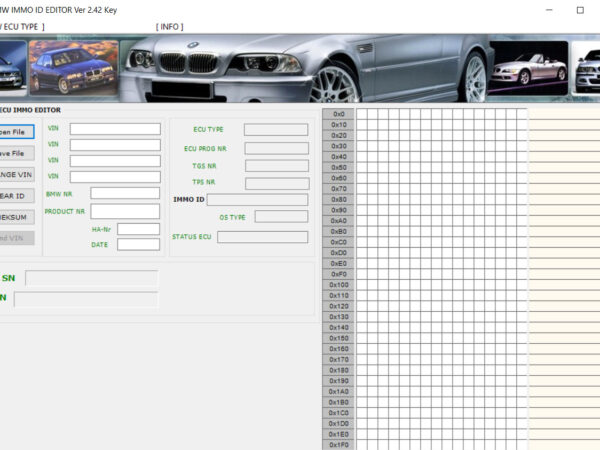Select hex row header 0xD0

coord(338,253)
